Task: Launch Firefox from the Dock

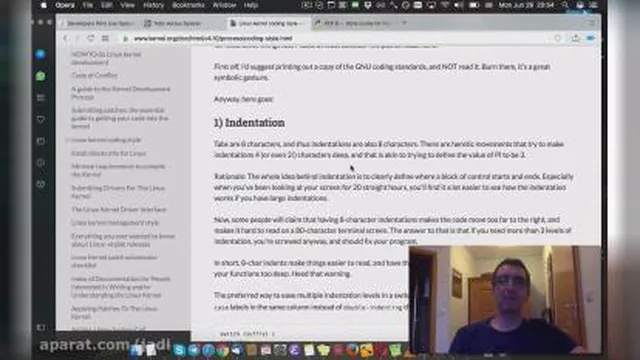Action: [x=352, y=350]
